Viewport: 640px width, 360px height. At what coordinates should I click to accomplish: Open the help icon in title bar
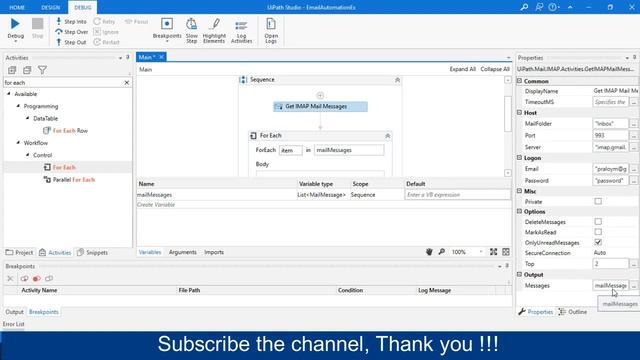[553, 7]
